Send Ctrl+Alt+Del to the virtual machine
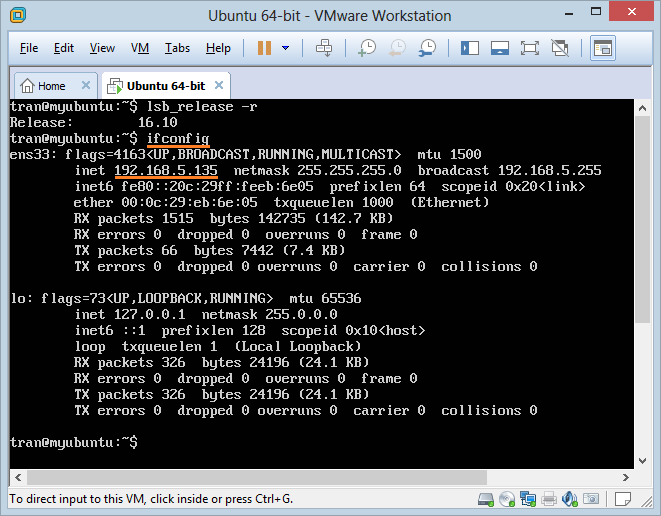Viewport: 661px width, 516px height. [324, 48]
